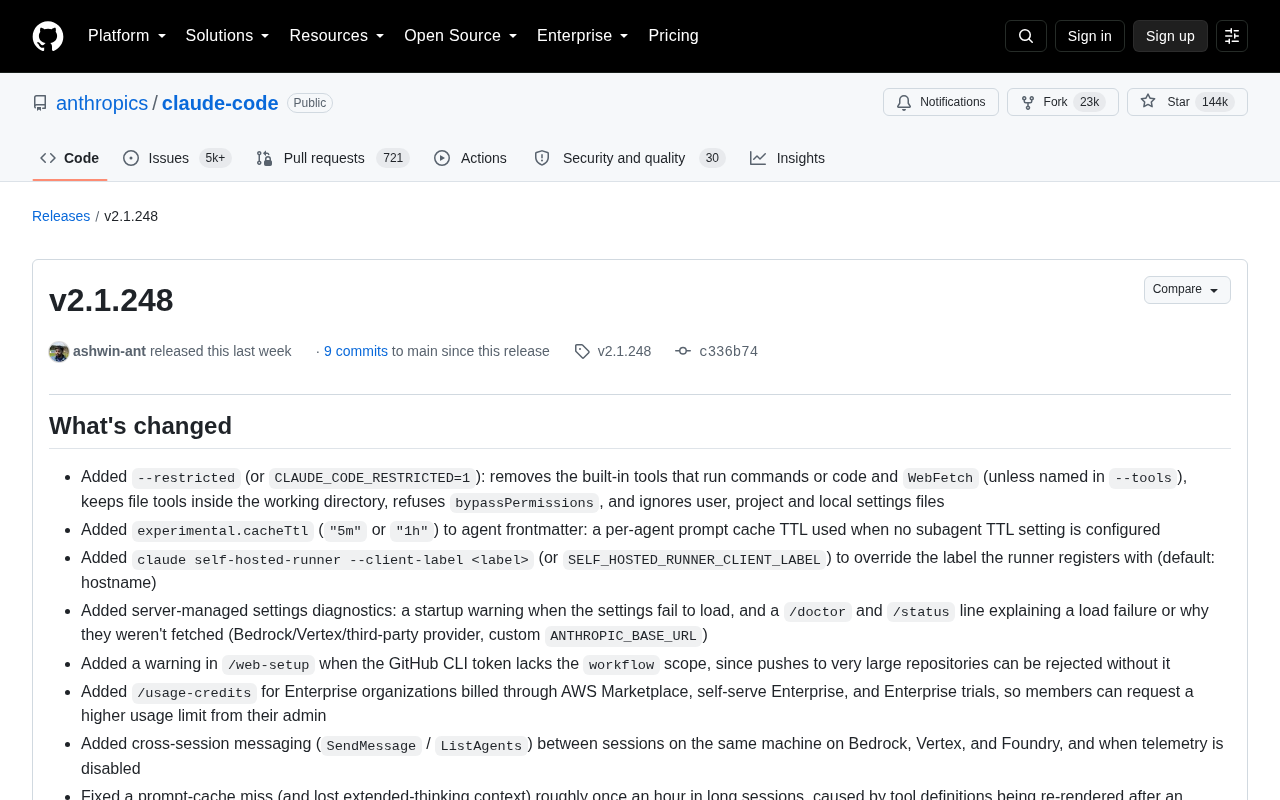Open the appearance settings icon button
Image resolution: width=1280 pixels, height=800 pixels.
pos(1232,36)
